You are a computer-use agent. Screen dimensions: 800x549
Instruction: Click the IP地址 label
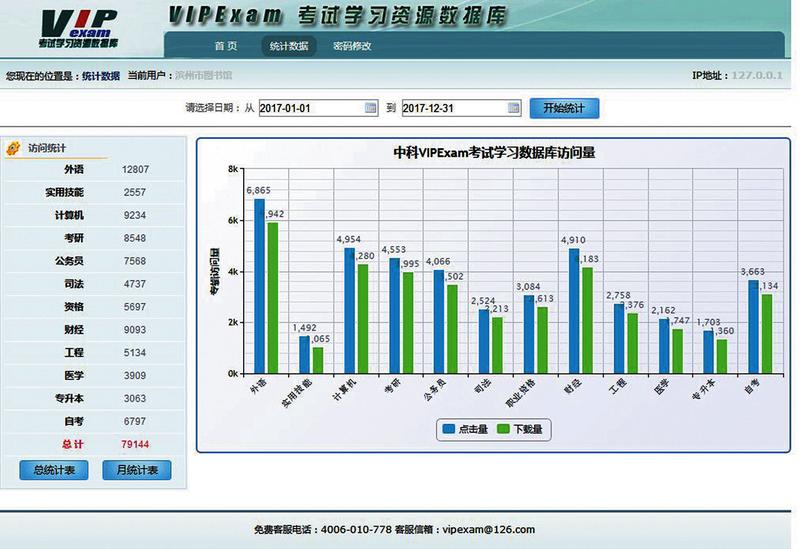(710, 76)
